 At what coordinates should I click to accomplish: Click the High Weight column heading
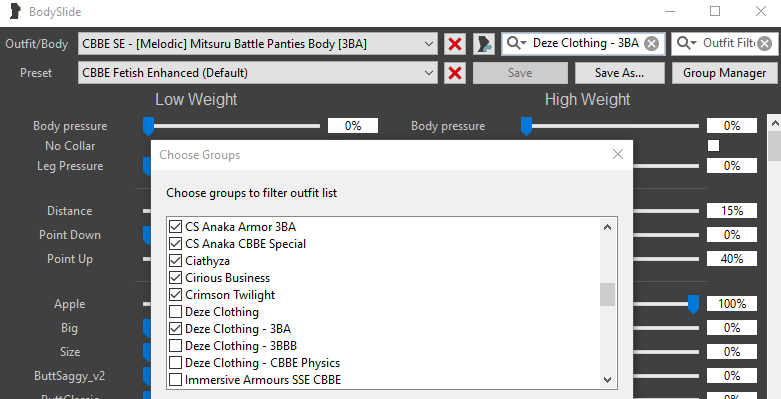(587, 100)
